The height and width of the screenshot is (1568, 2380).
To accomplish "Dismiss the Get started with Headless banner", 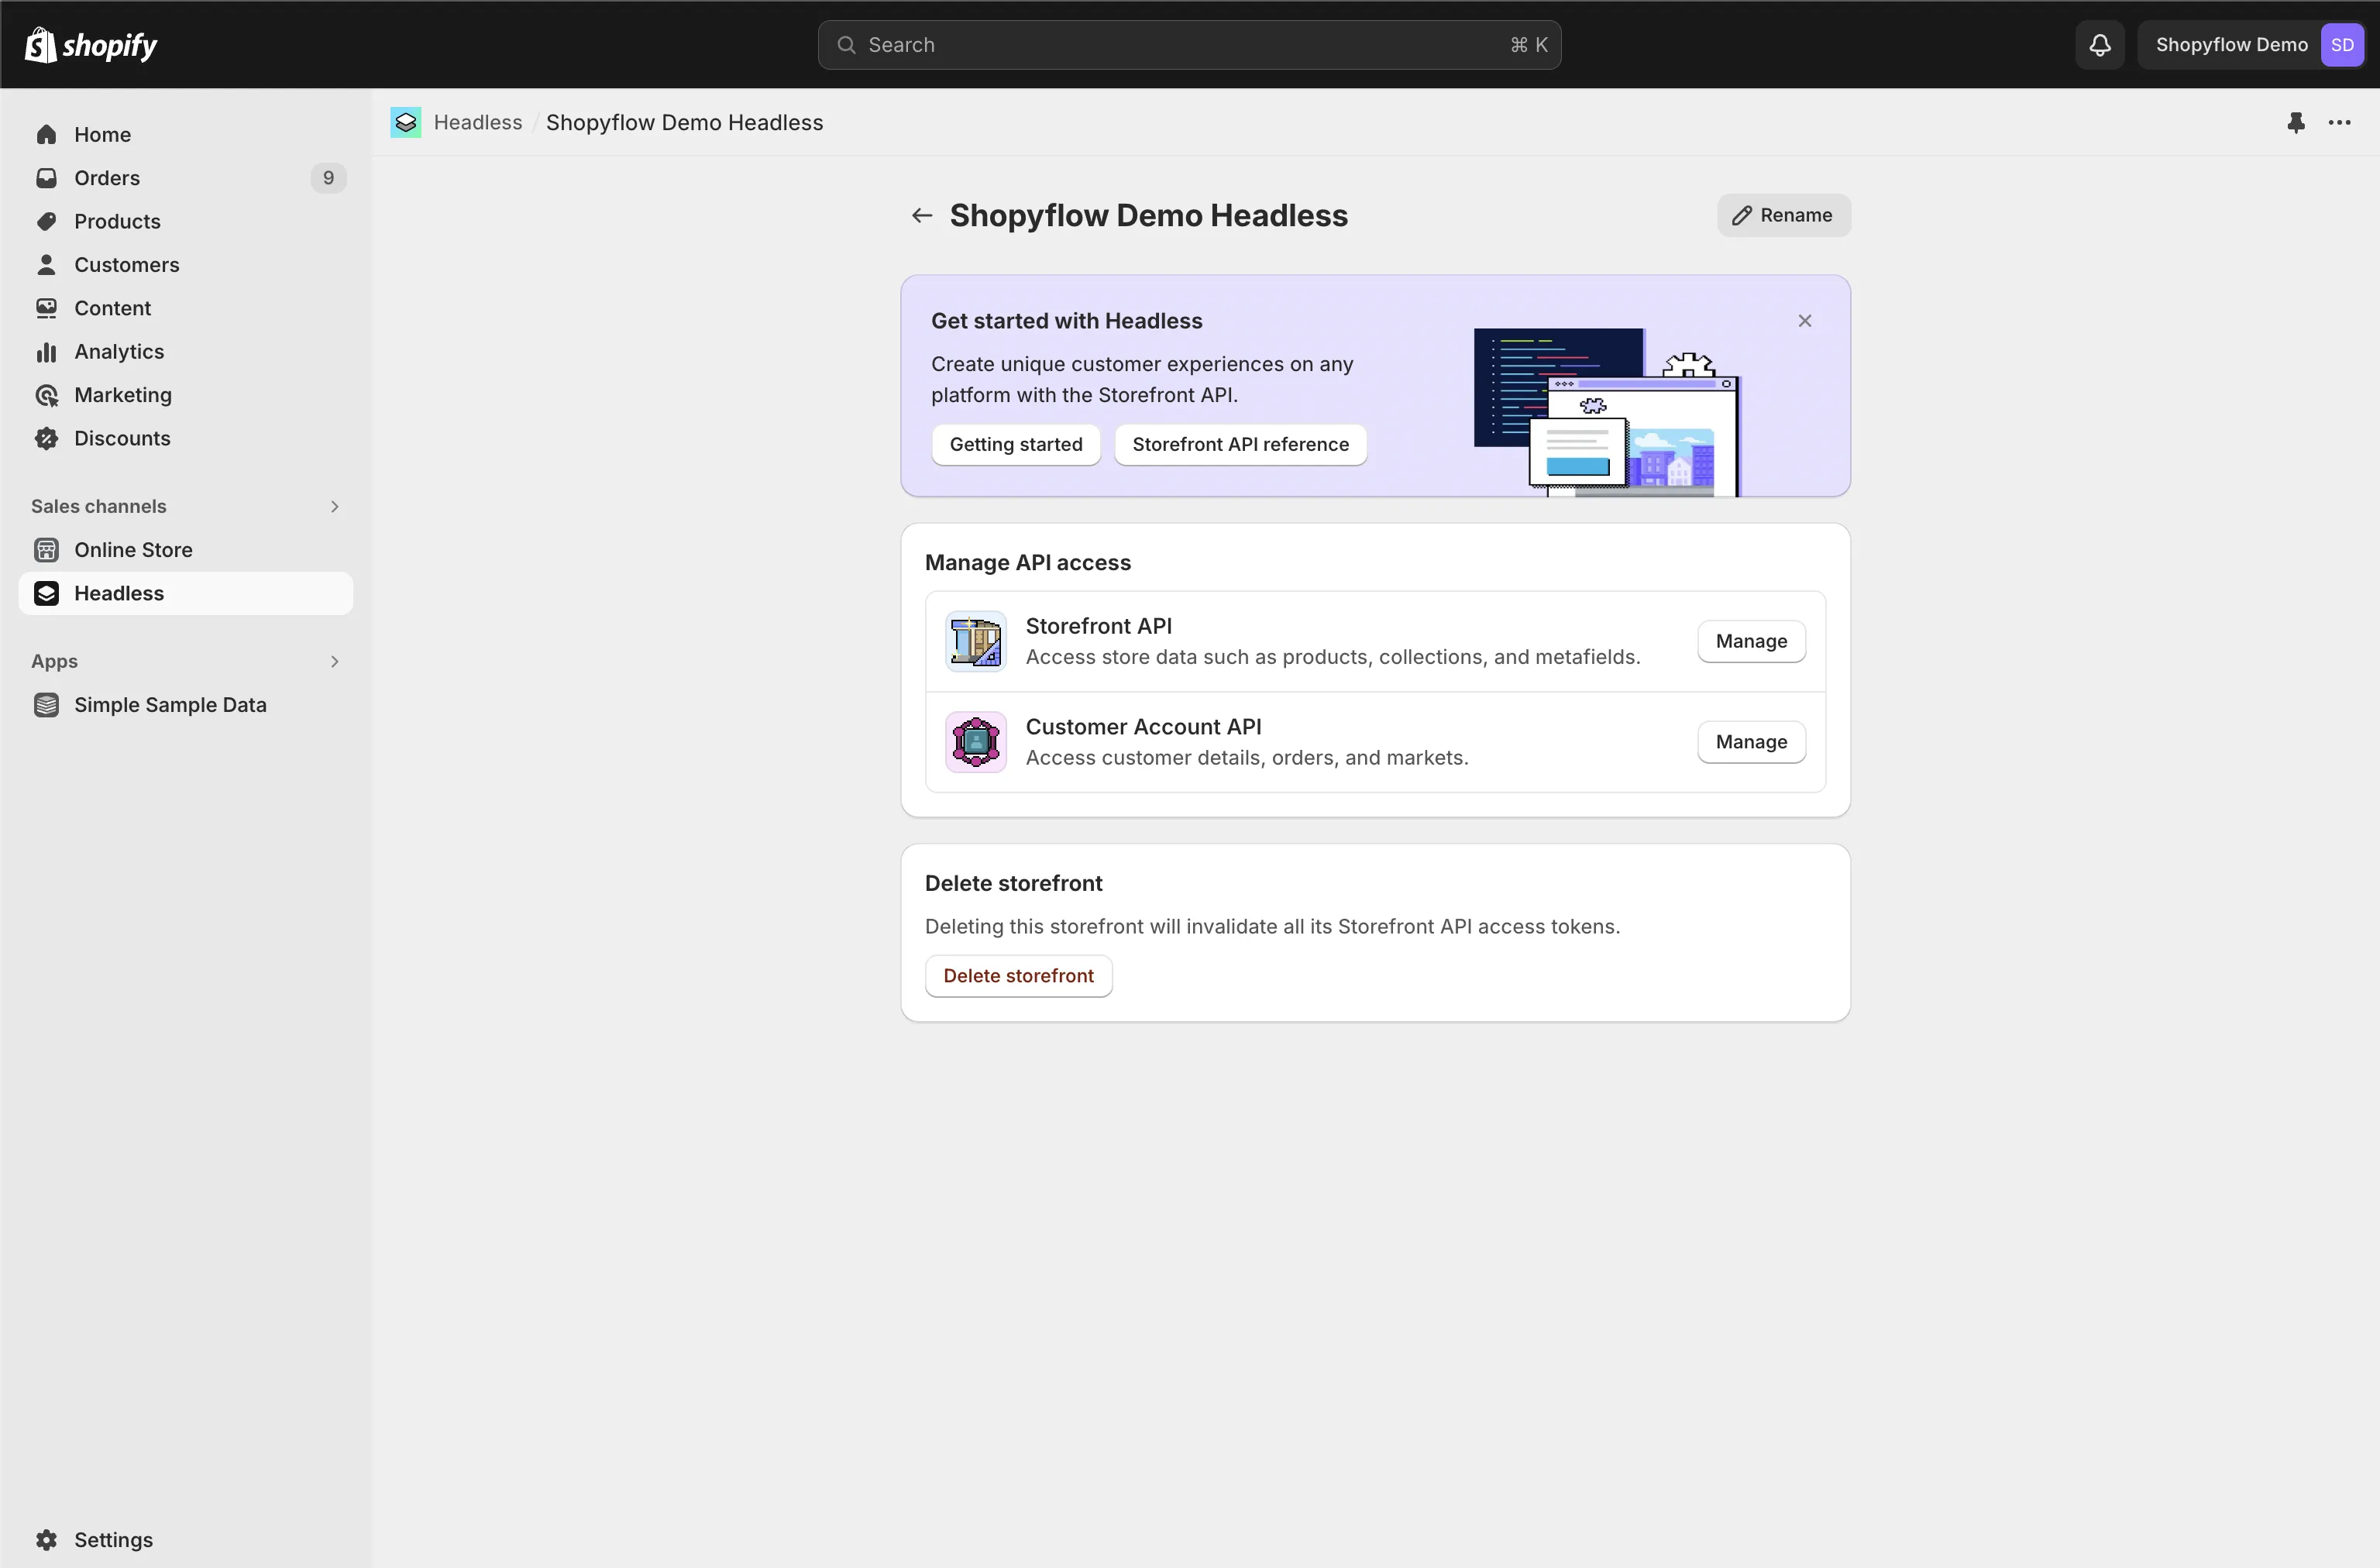I will click(x=1805, y=321).
